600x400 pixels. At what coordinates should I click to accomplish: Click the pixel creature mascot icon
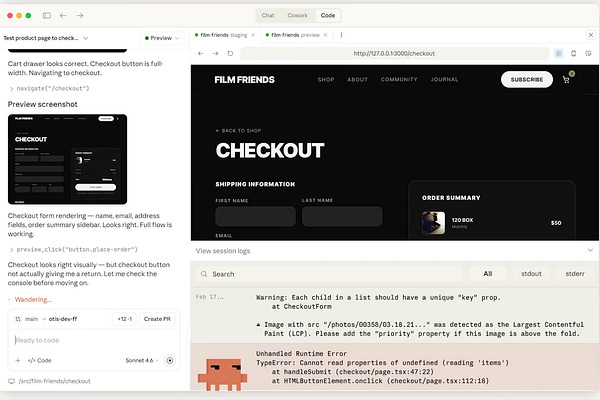pos(222,374)
